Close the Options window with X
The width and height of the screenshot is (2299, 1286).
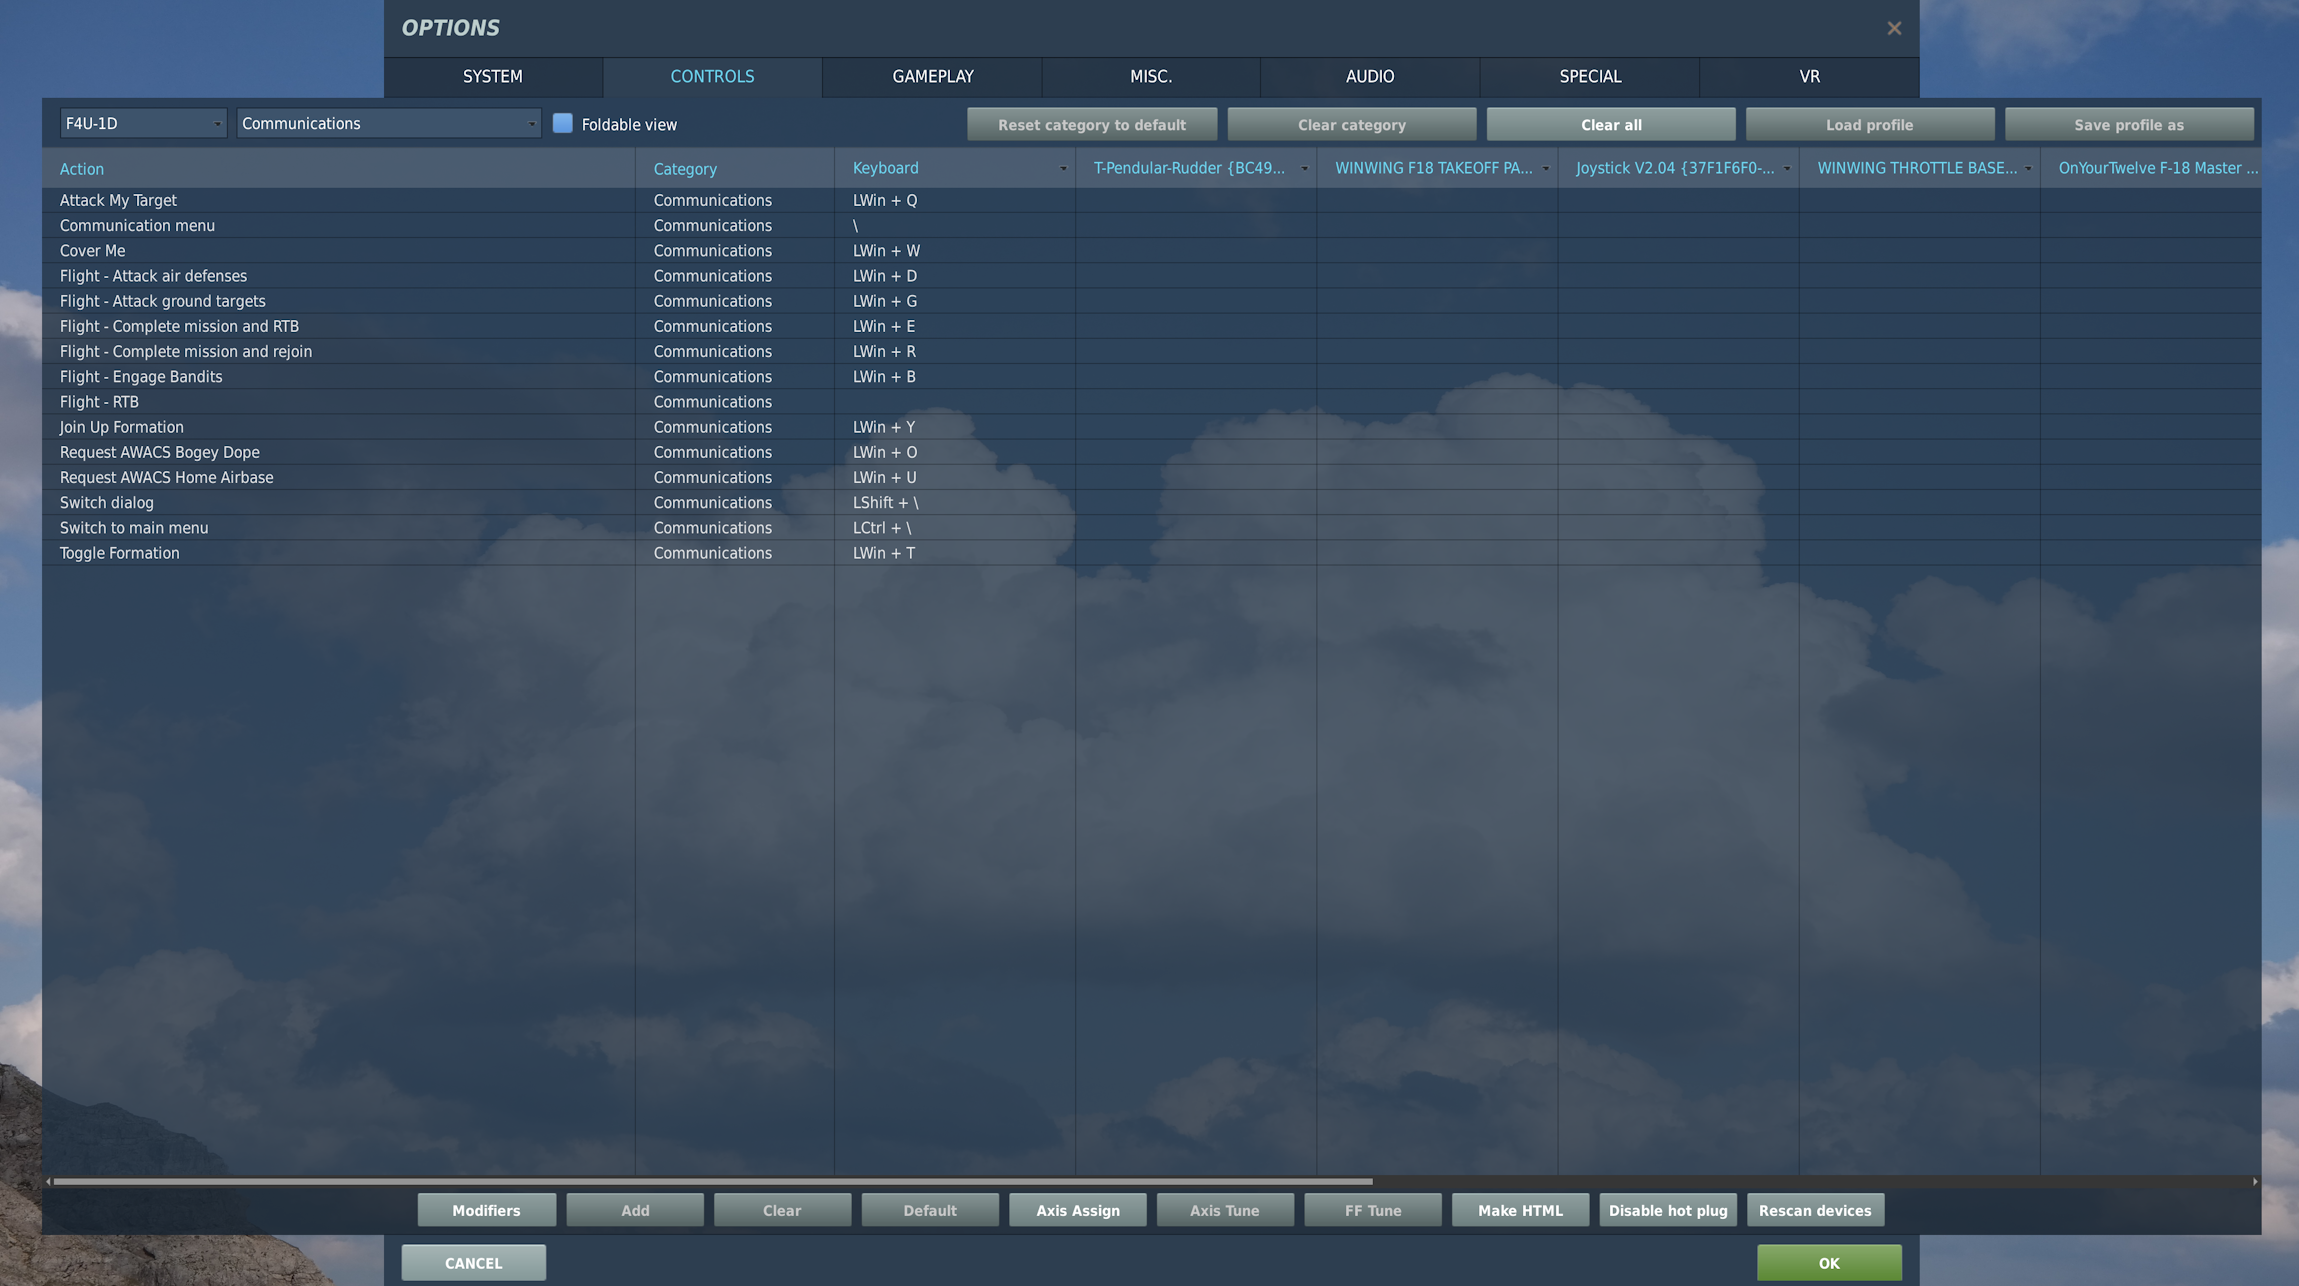(x=1894, y=28)
